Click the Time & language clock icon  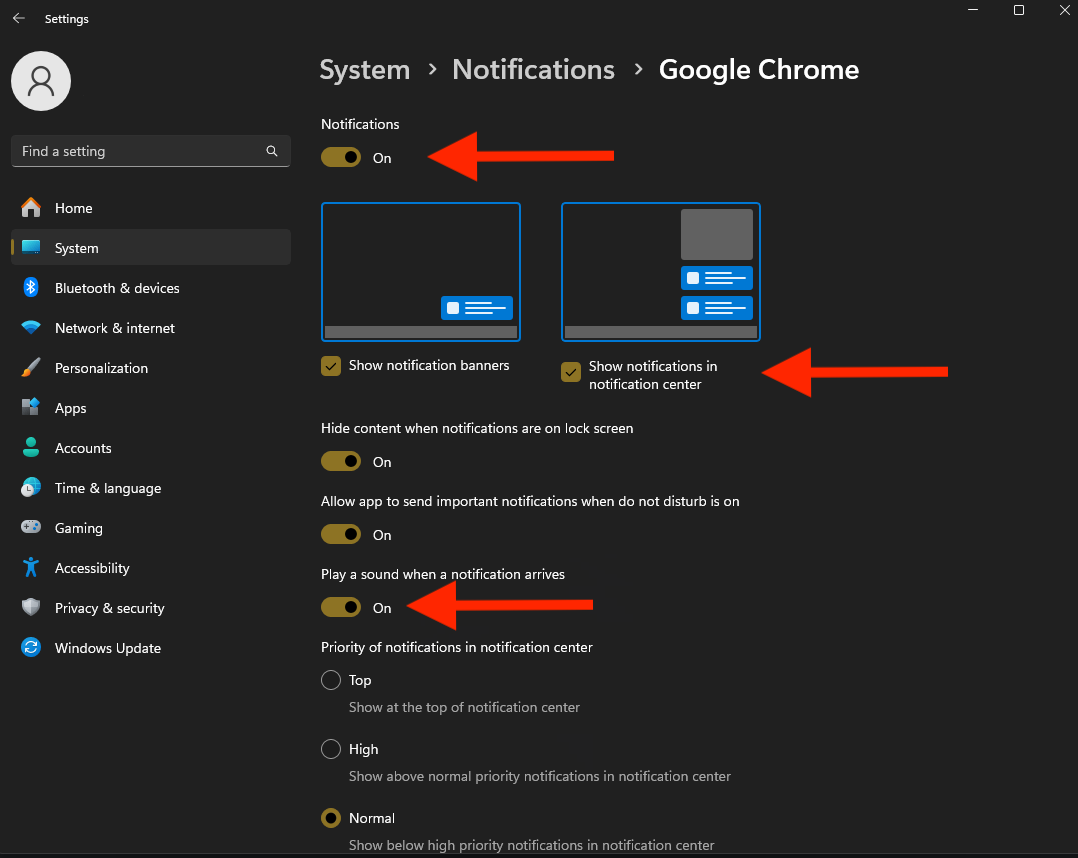point(31,487)
